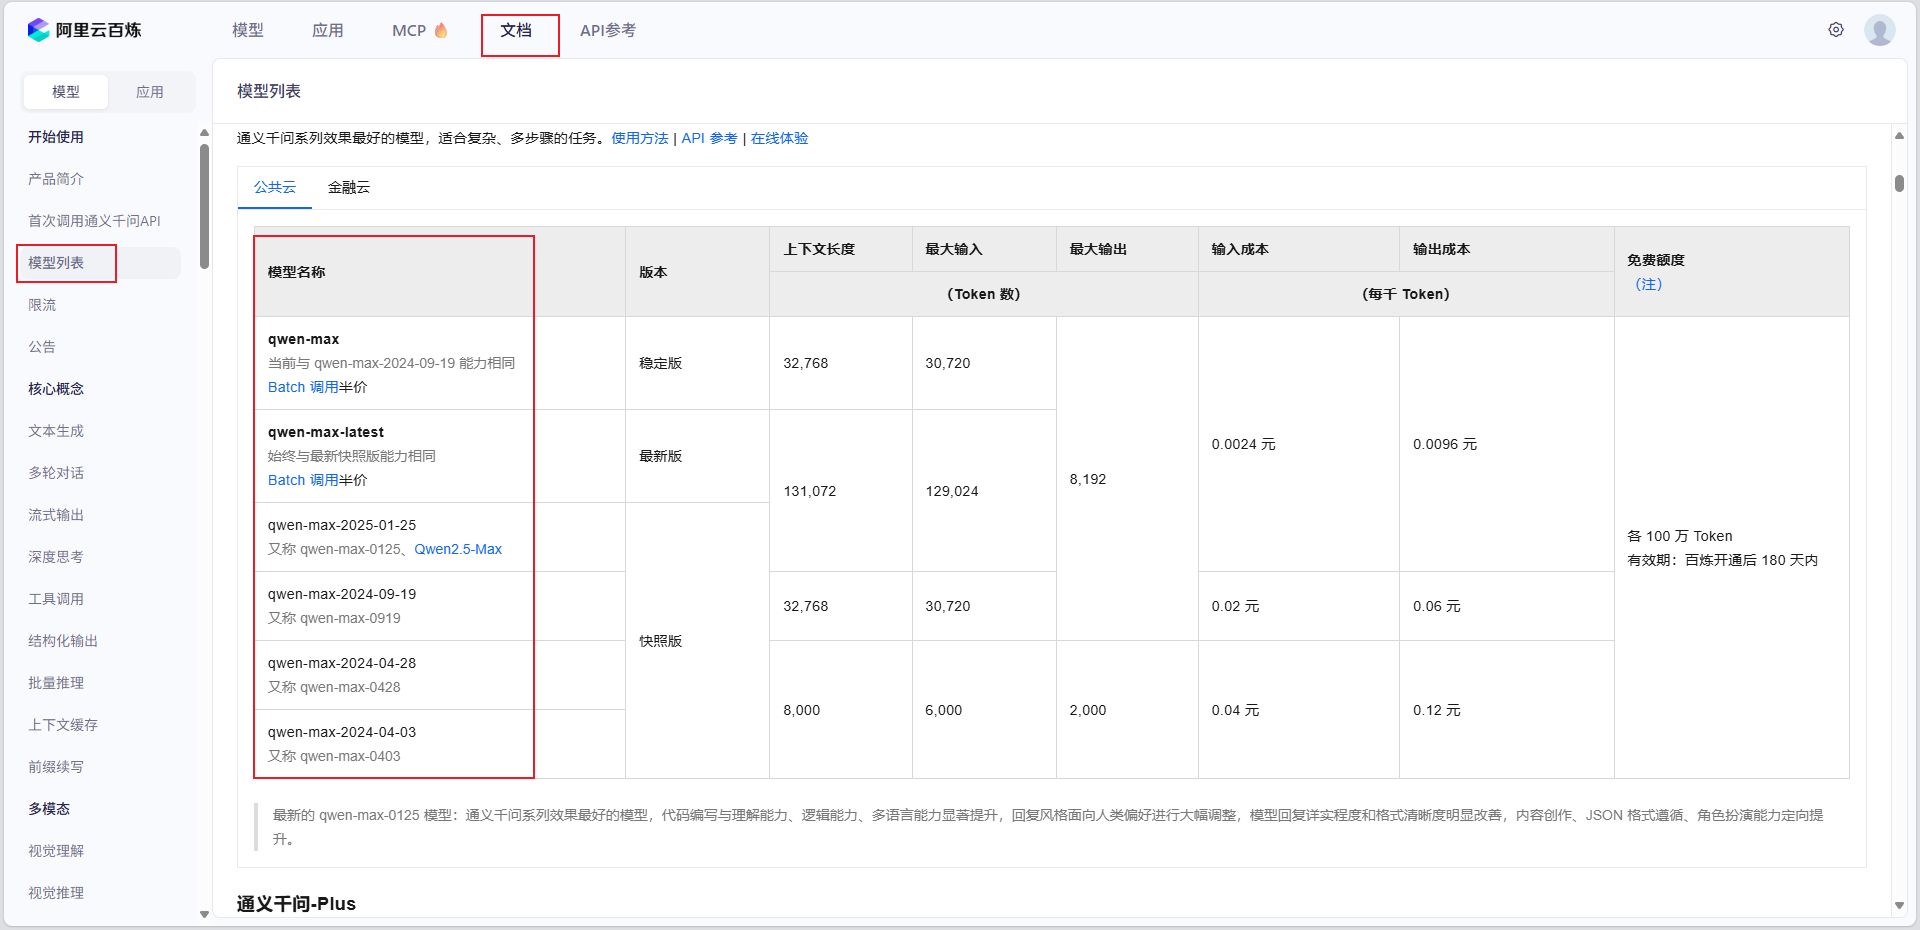Switch sidebar back to 模型 mode

point(65,91)
